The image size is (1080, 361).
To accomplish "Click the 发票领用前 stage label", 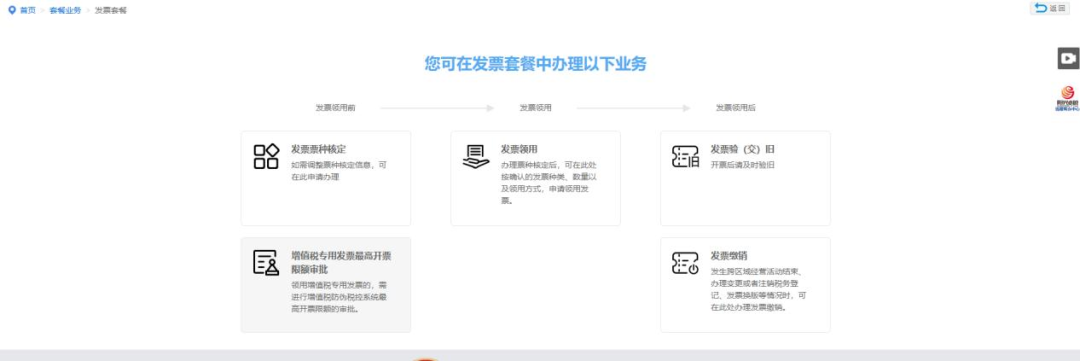I will tap(335, 108).
